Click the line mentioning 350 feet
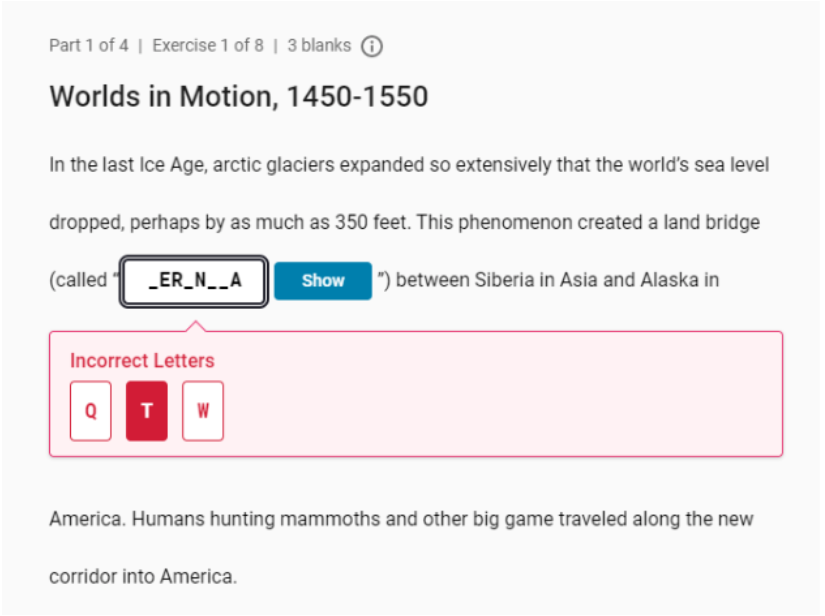 point(404,223)
